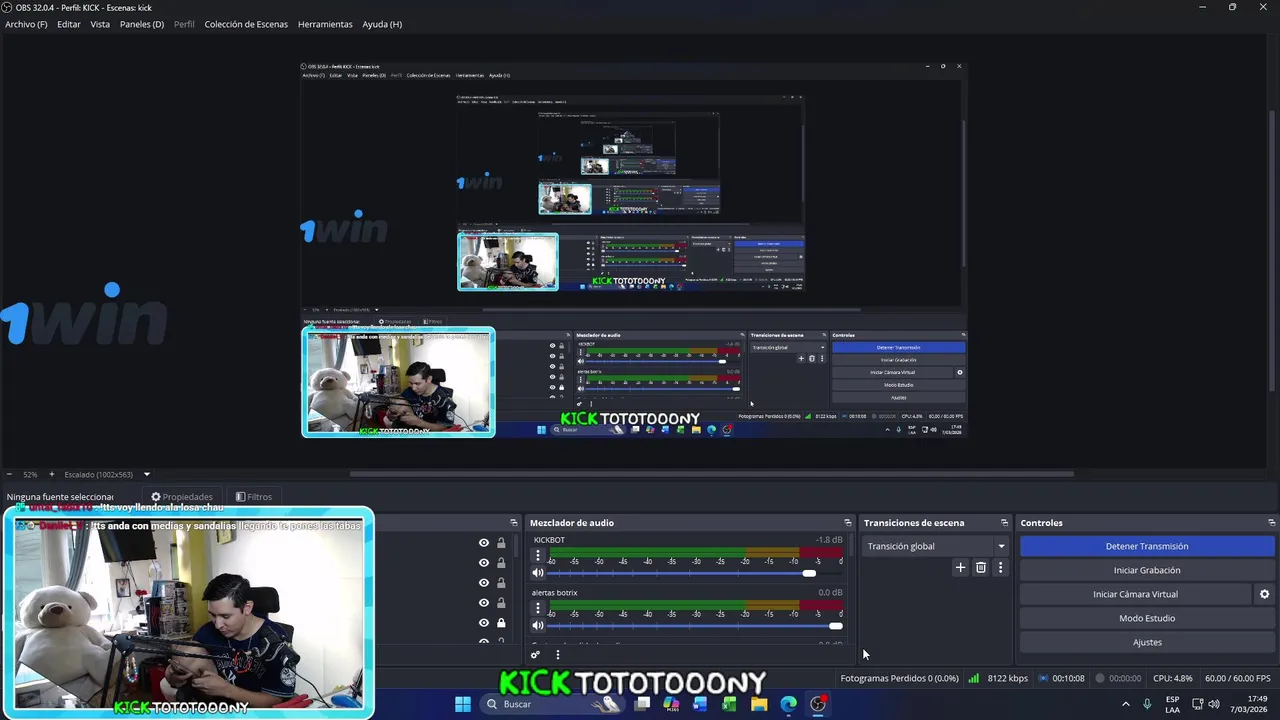Open Word from the taskbar
Image resolution: width=1280 pixels, height=720 pixels.
700,704
